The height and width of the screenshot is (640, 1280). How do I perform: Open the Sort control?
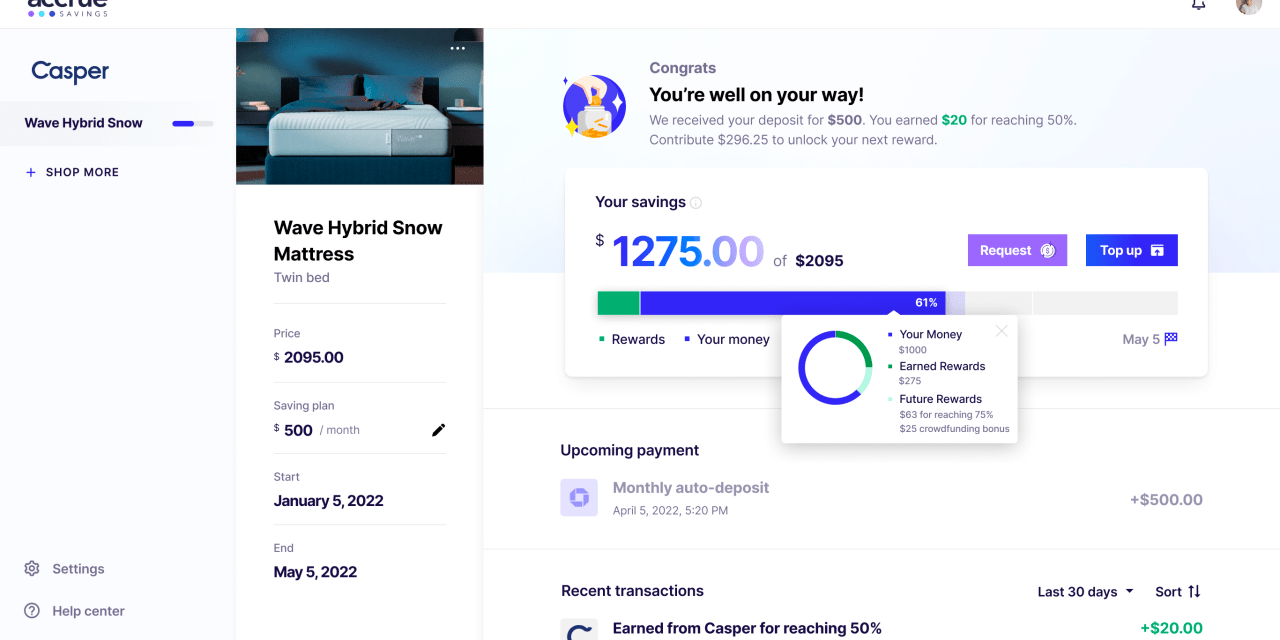coord(1178,592)
